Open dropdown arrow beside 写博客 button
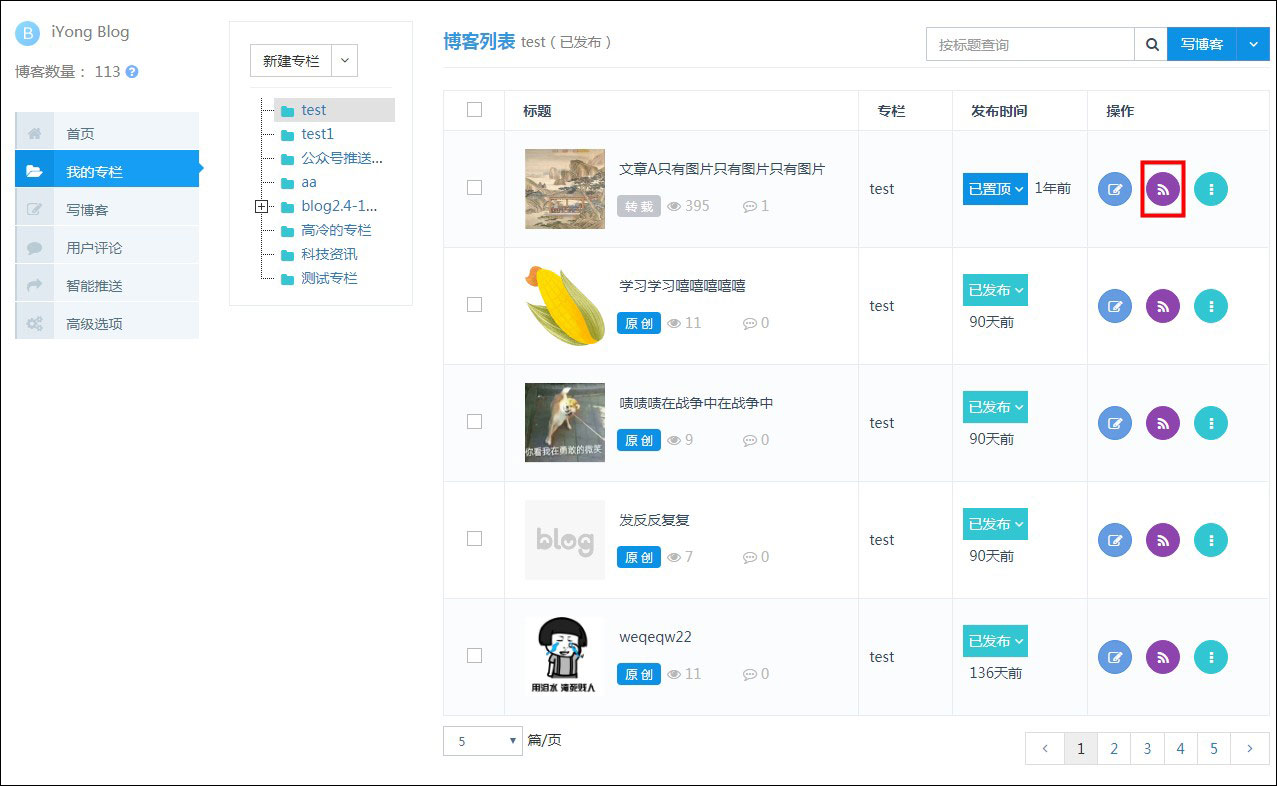This screenshot has height=786, width=1277. (1253, 44)
